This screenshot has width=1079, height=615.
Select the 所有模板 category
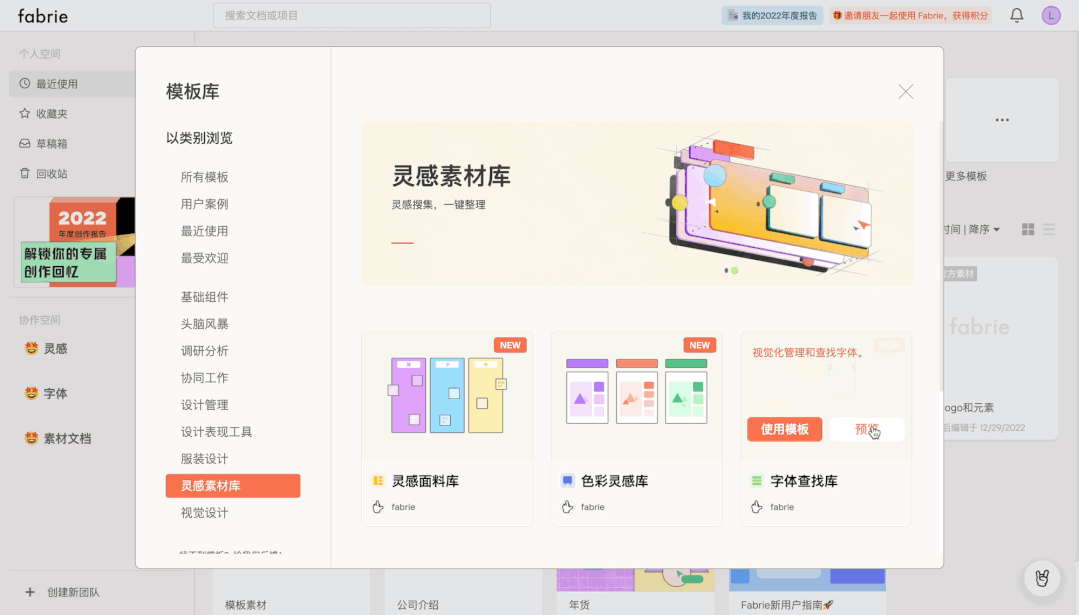point(204,177)
